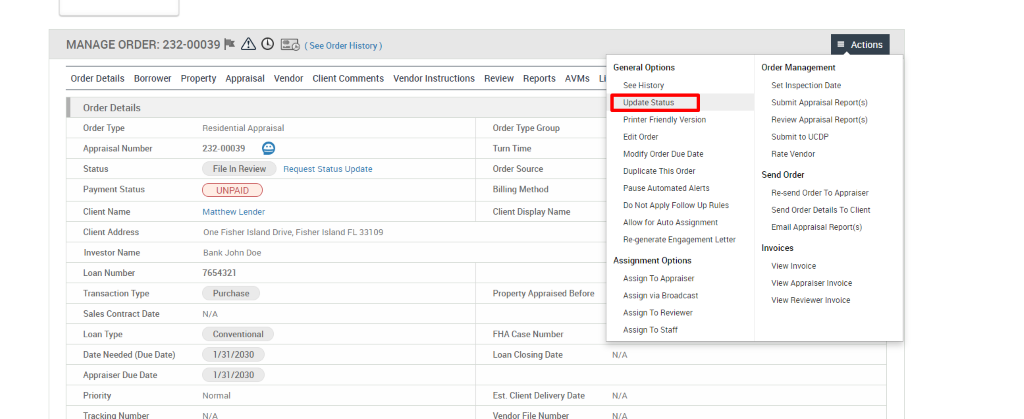Select Edit Order from Actions menu
This screenshot has height=419, width=1024.
pos(641,137)
